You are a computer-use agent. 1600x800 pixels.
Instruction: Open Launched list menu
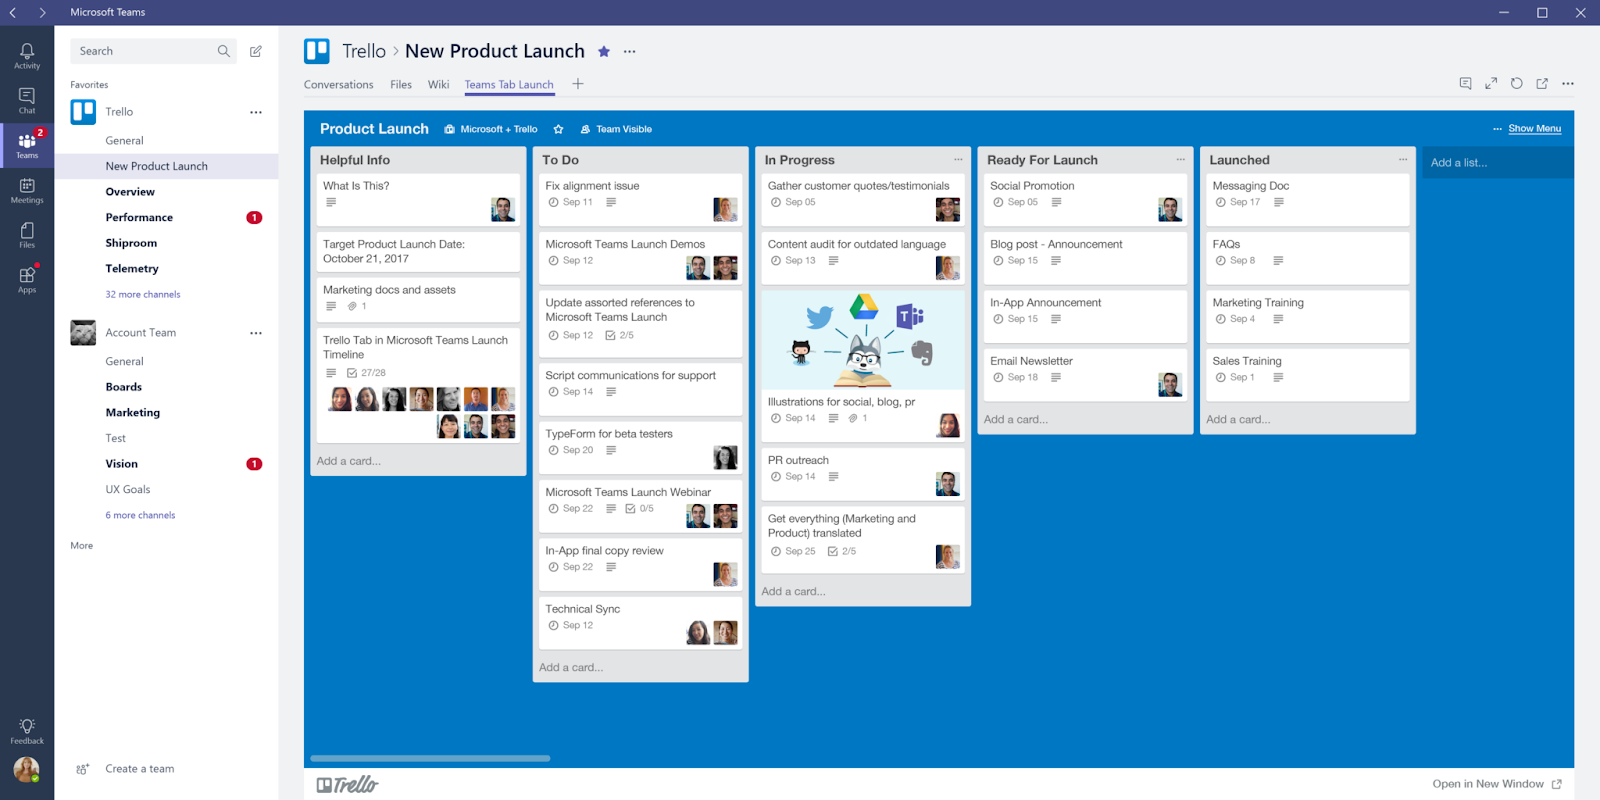tap(1403, 160)
